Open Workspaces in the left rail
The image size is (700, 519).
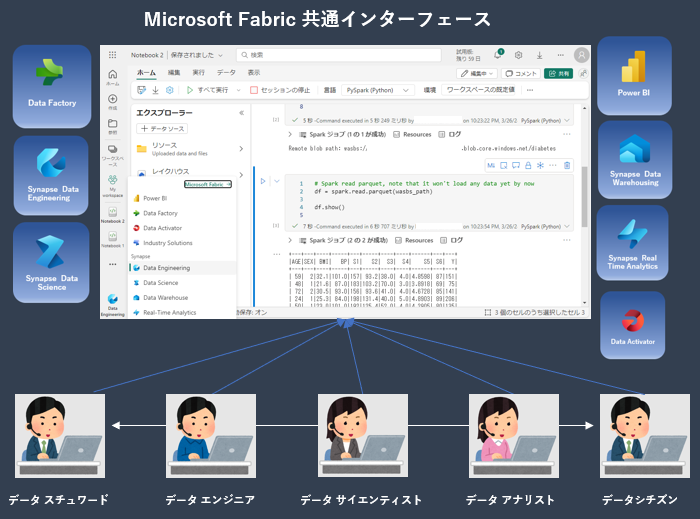[x=112, y=155]
